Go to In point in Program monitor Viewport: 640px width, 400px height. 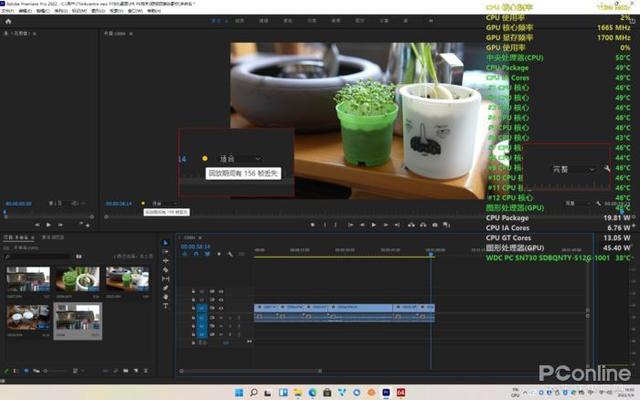(x=350, y=225)
